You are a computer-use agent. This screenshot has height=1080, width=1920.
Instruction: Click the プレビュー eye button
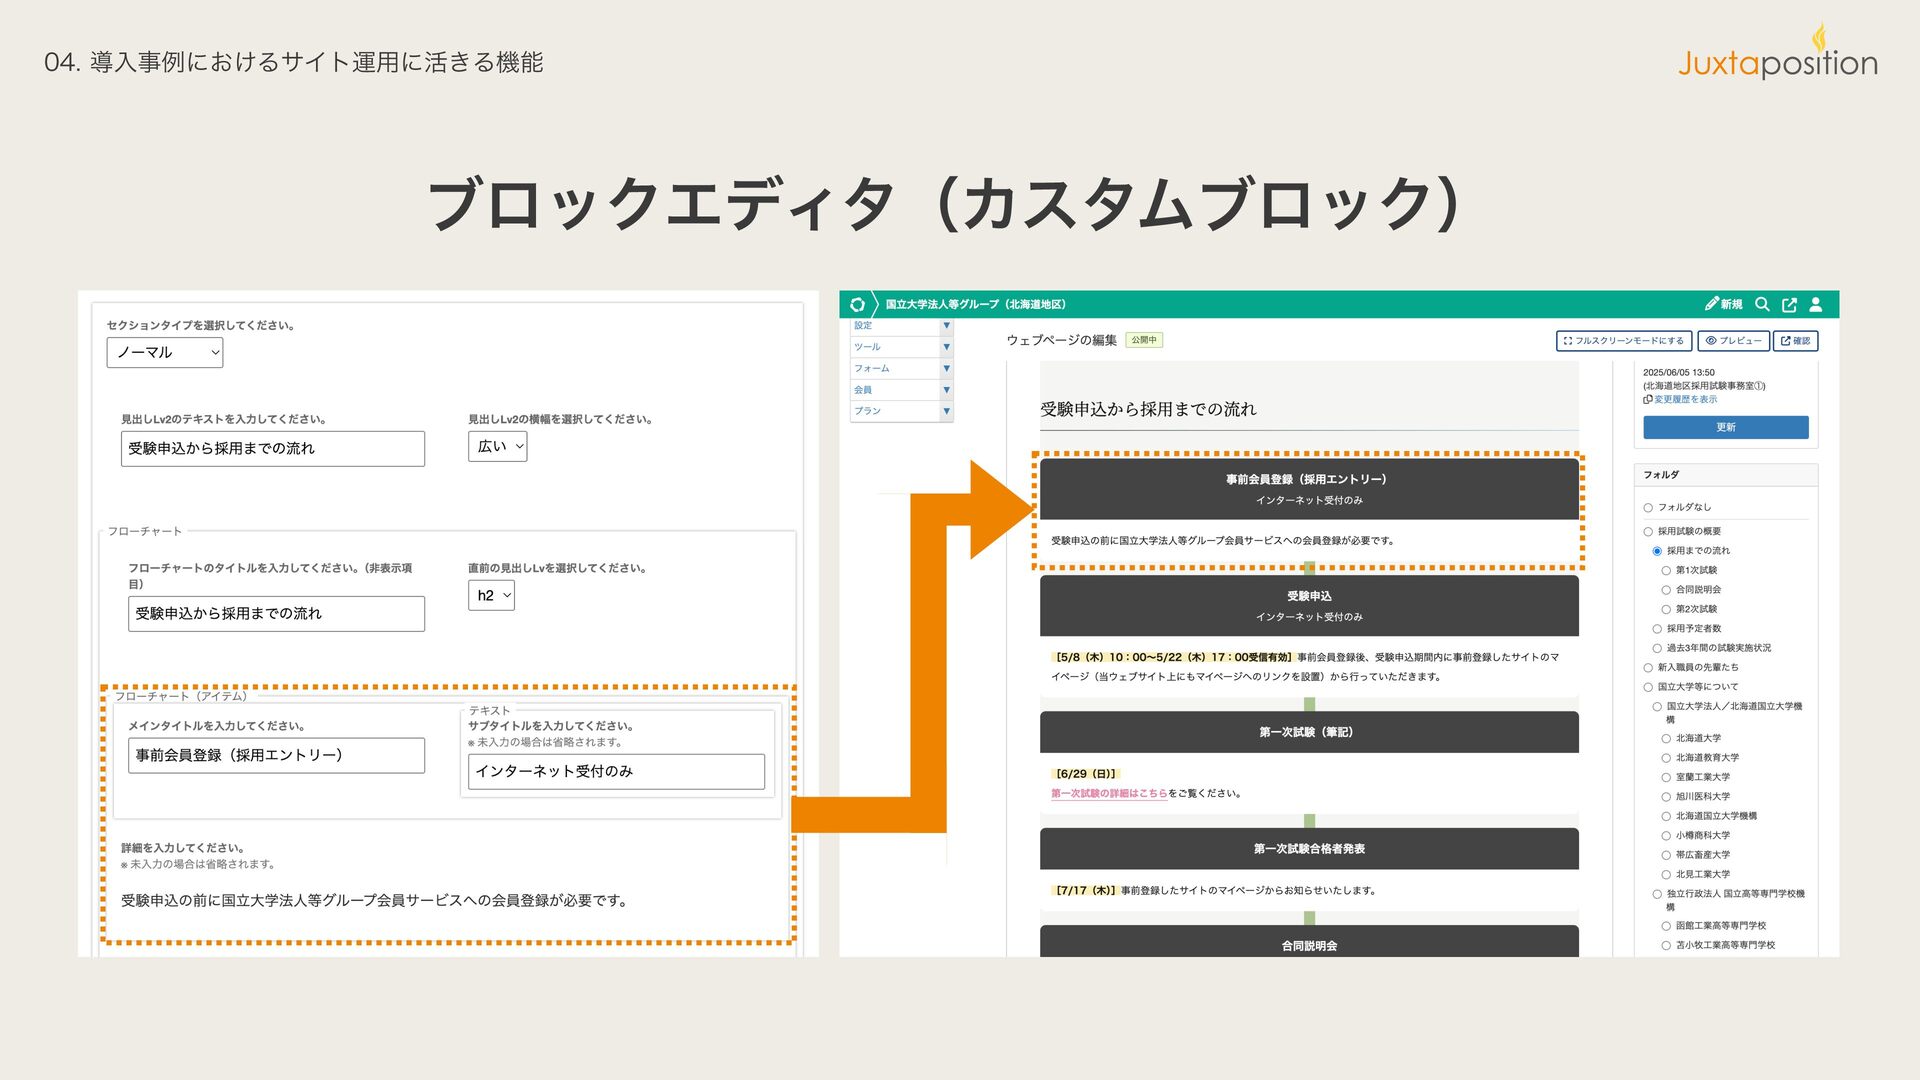coord(1733,341)
